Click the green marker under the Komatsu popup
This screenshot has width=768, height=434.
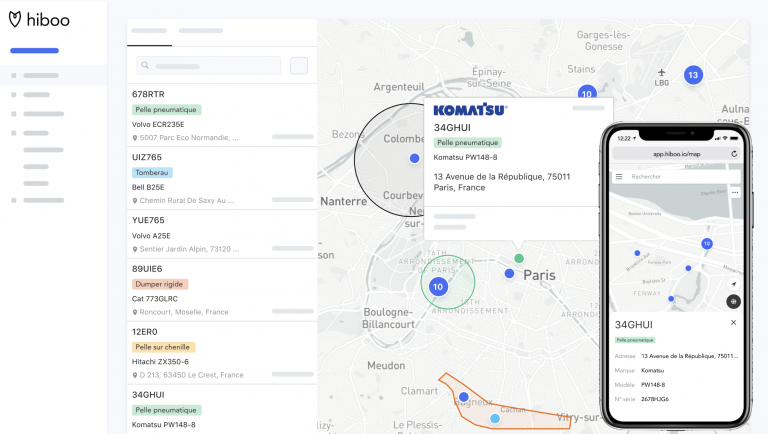[x=519, y=258]
